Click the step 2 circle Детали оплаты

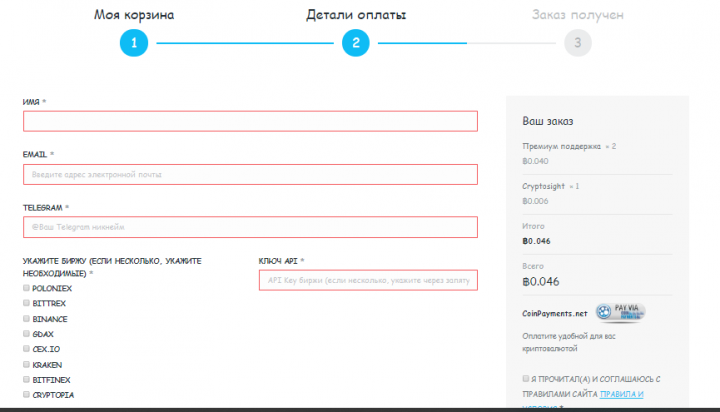click(356, 43)
